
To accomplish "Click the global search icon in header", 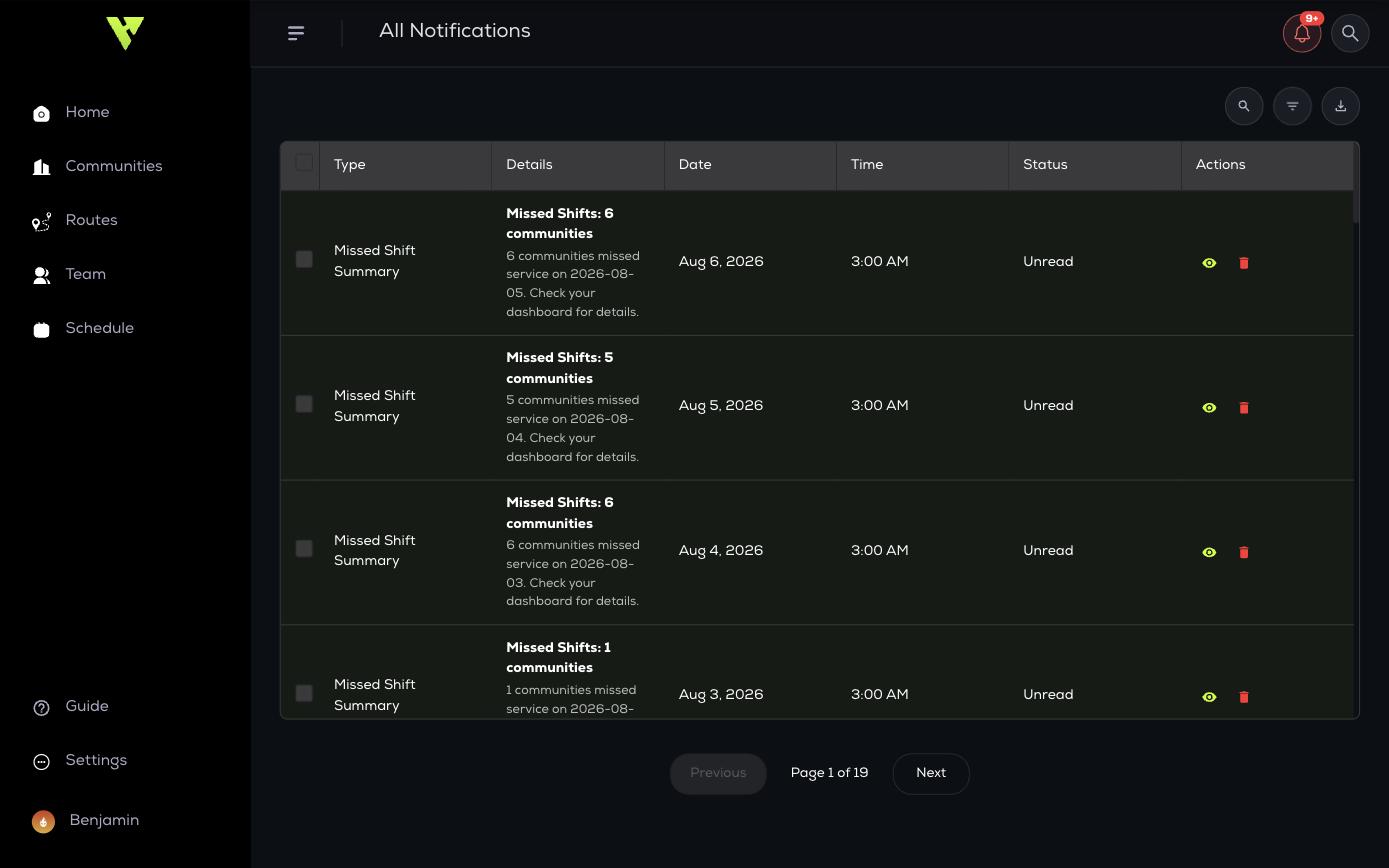I will (x=1350, y=33).
